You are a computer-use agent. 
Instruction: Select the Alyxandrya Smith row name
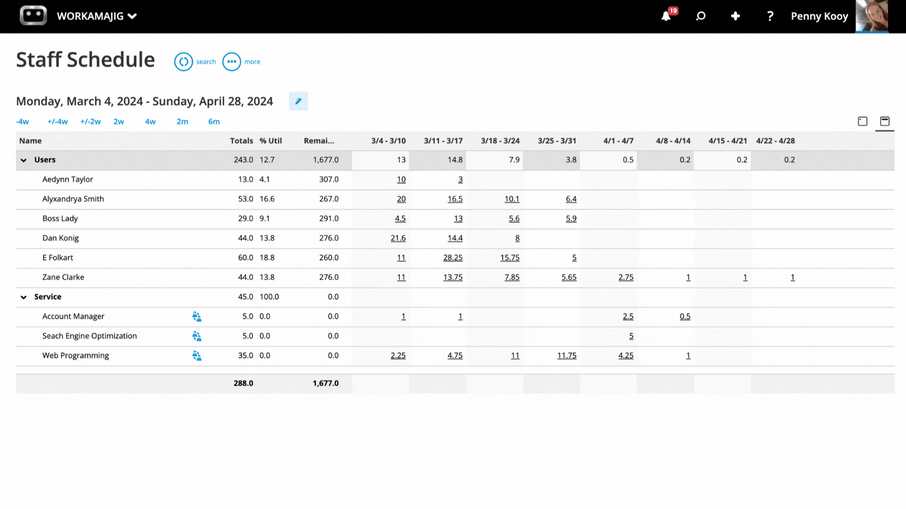click(73, 199)
